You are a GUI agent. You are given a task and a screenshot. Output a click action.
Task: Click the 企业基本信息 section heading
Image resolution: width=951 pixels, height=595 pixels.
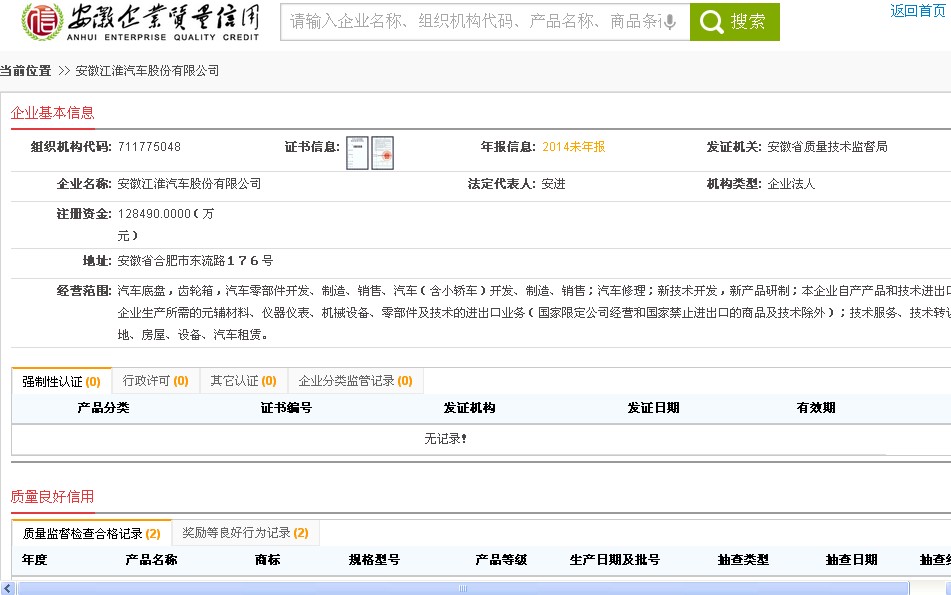[52, 113]
